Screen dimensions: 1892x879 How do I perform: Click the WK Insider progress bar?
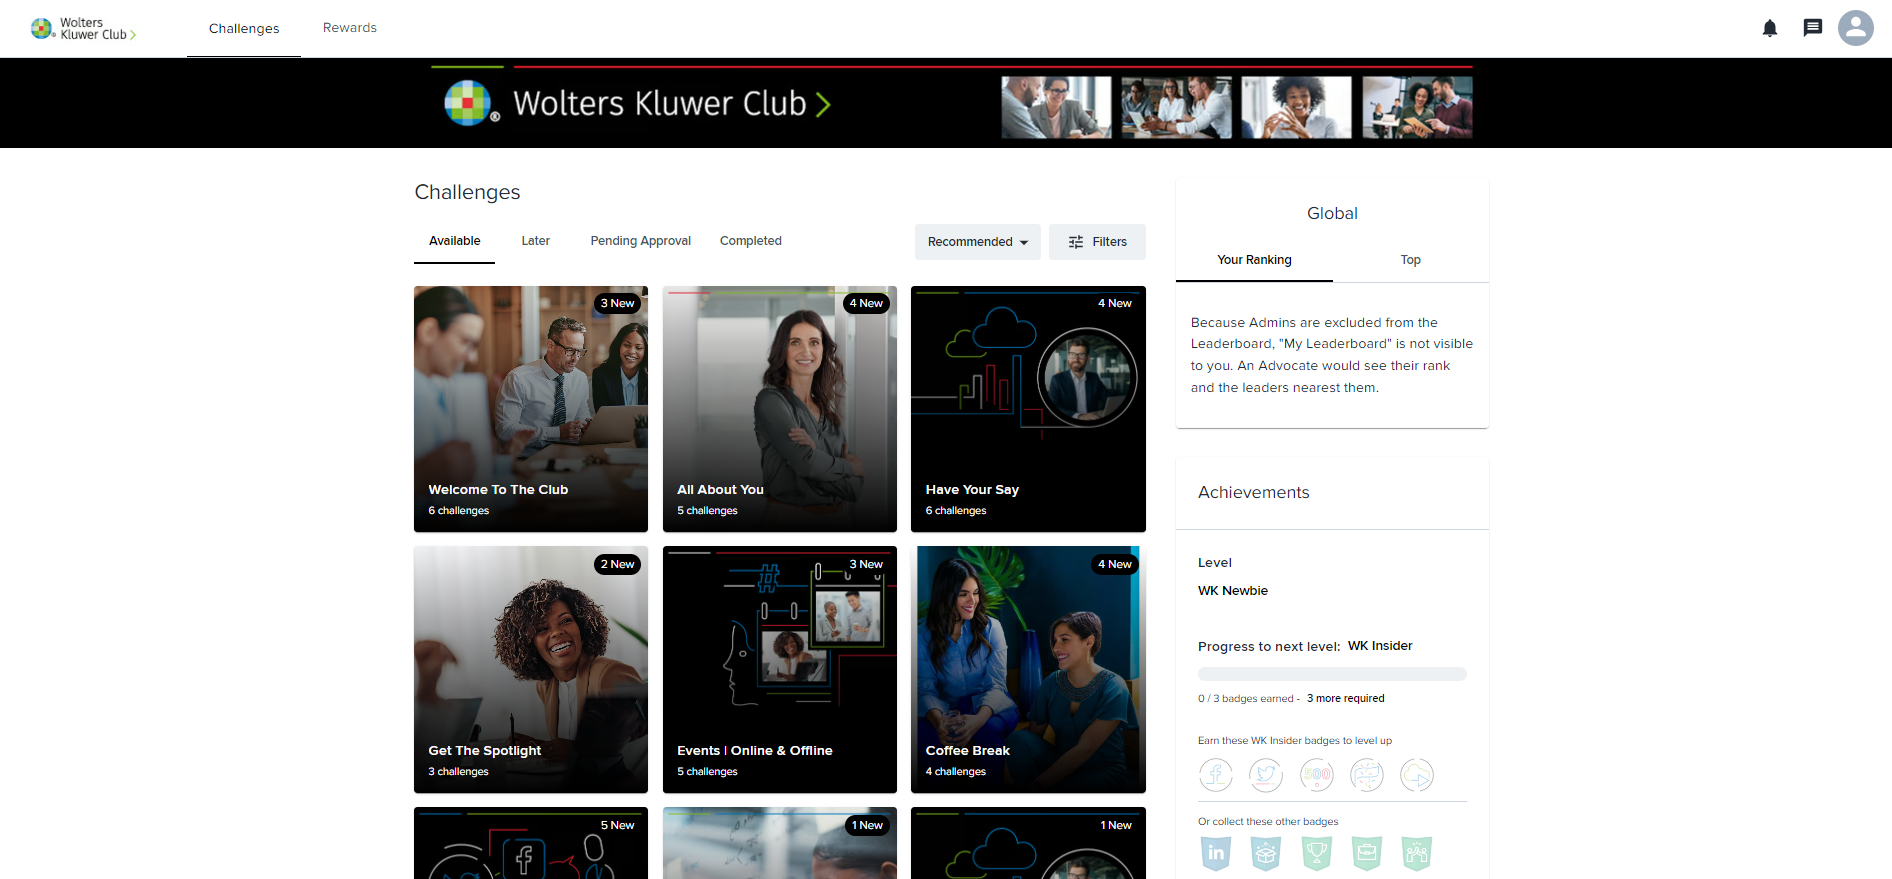[1331, 674]
